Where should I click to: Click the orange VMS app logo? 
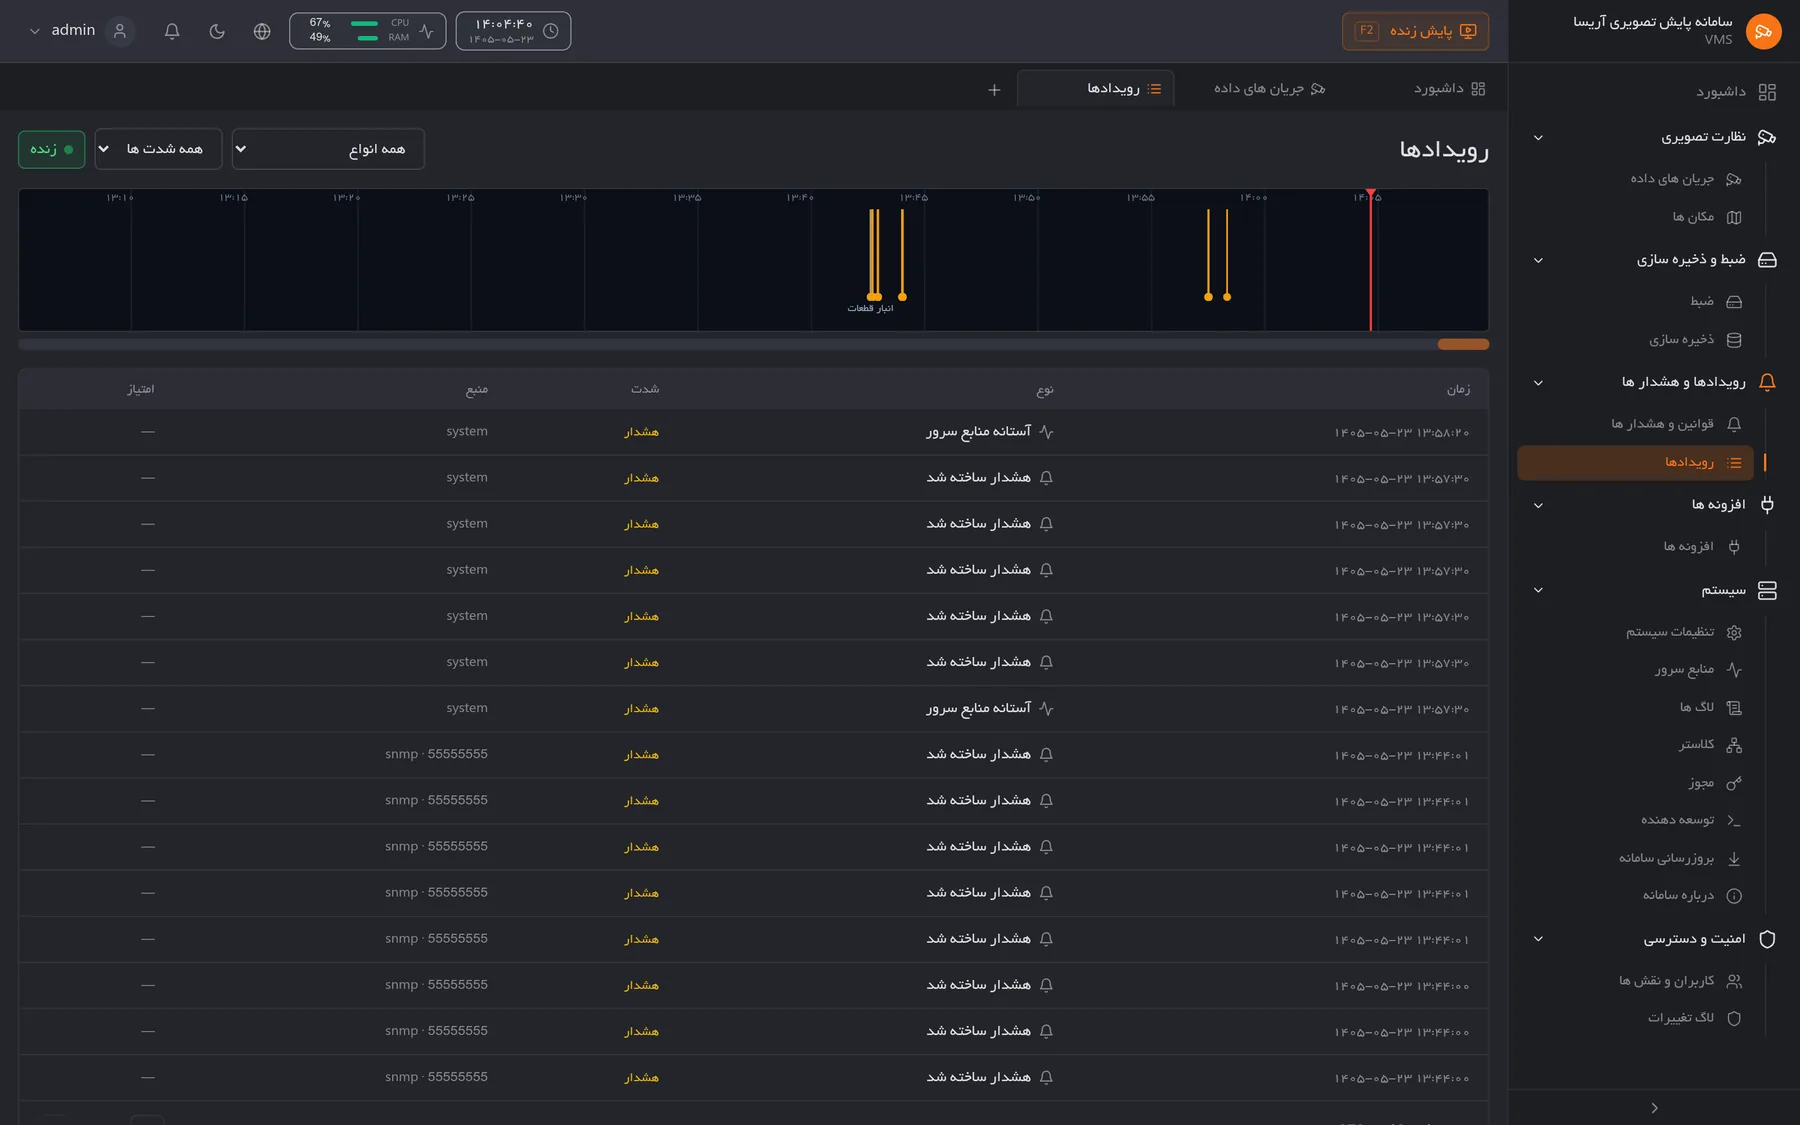coord(1763,31)
